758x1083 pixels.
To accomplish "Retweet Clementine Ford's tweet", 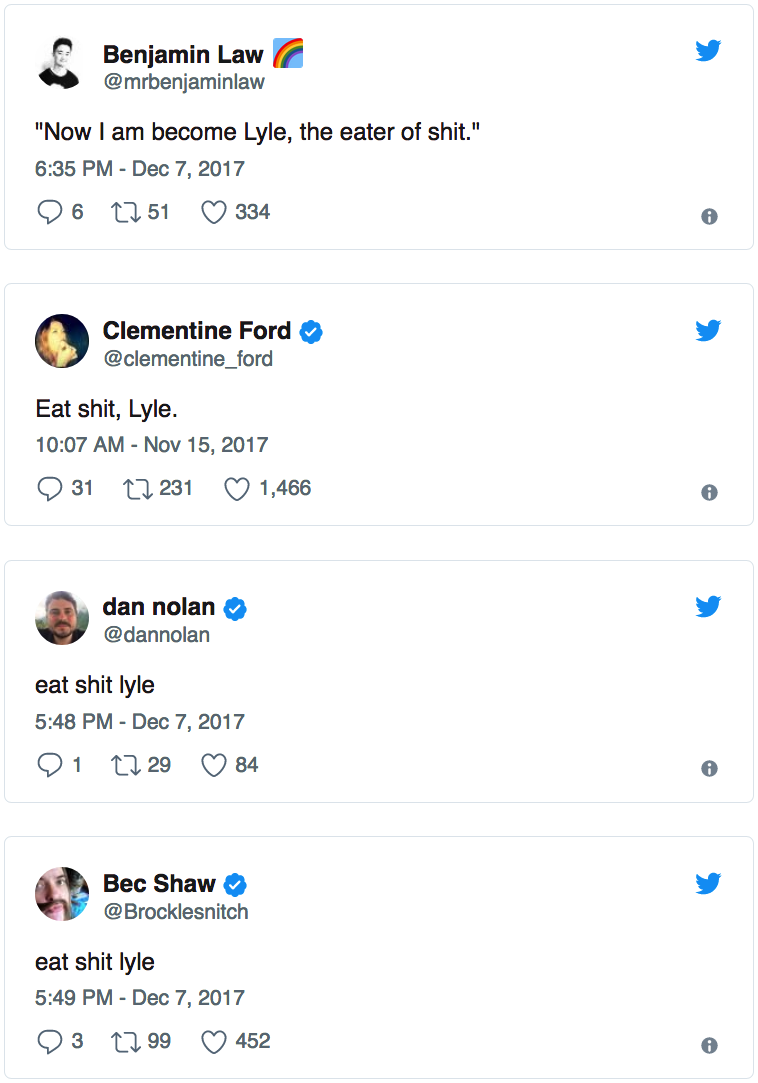I will [135, 488].
